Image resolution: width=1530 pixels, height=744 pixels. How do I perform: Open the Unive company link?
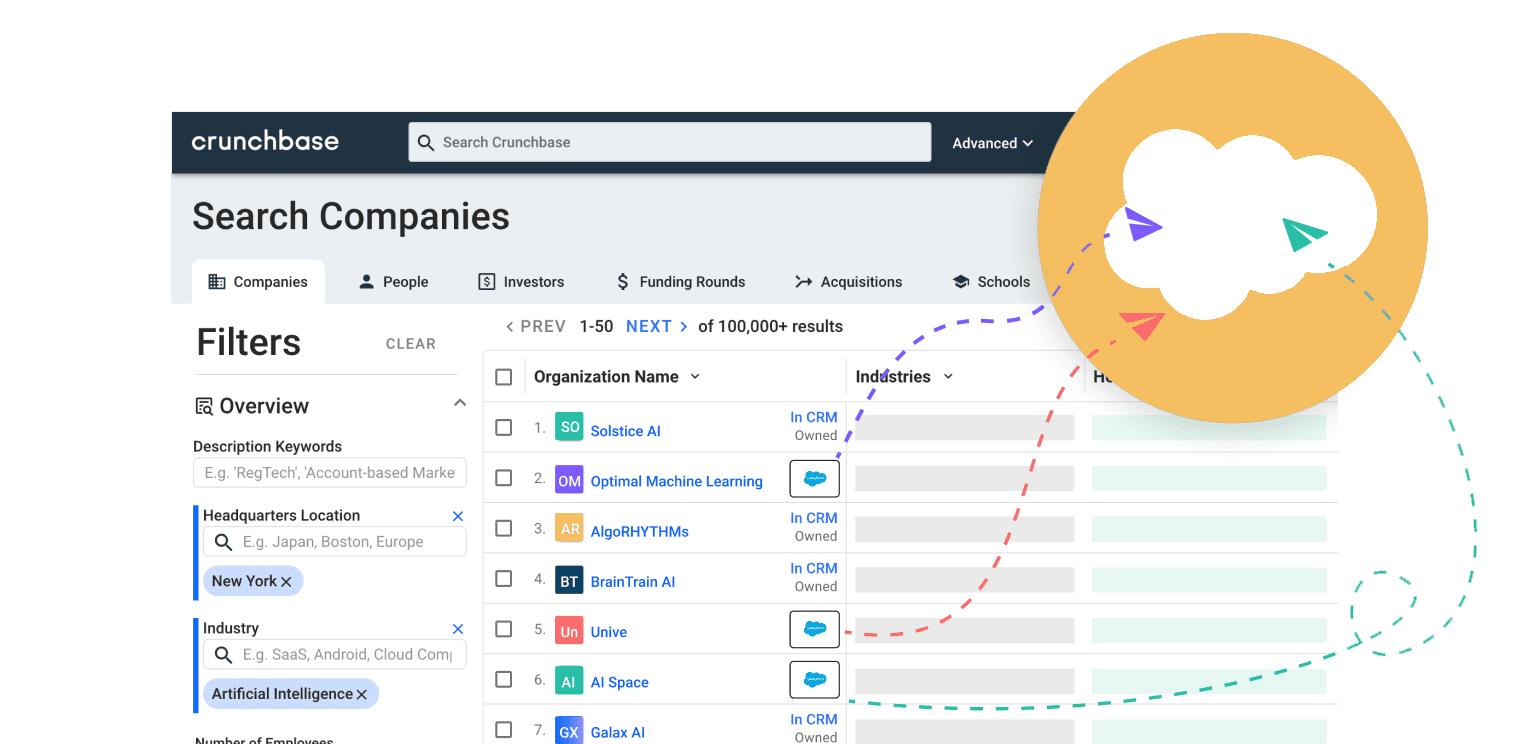pyautogui.click(x=609, y=632)
